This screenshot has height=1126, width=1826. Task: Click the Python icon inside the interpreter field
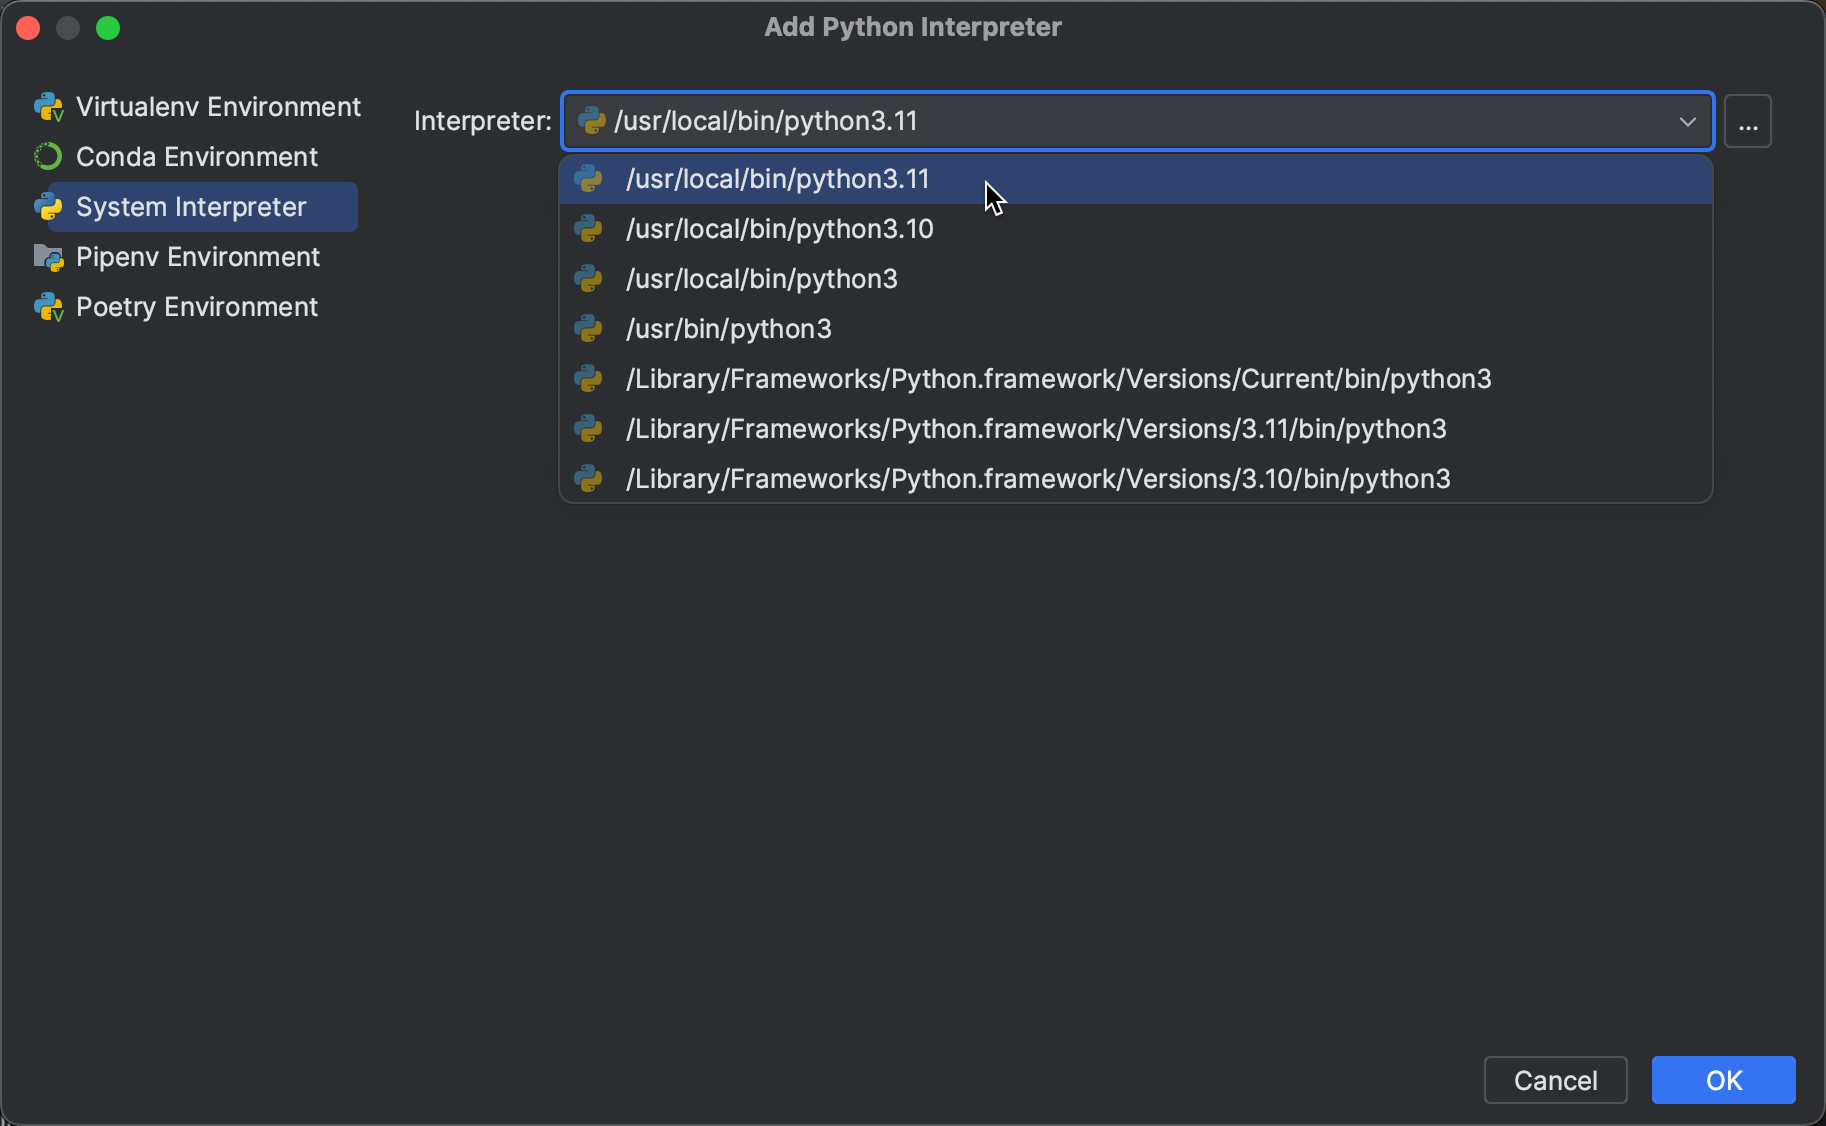[591, 121]
